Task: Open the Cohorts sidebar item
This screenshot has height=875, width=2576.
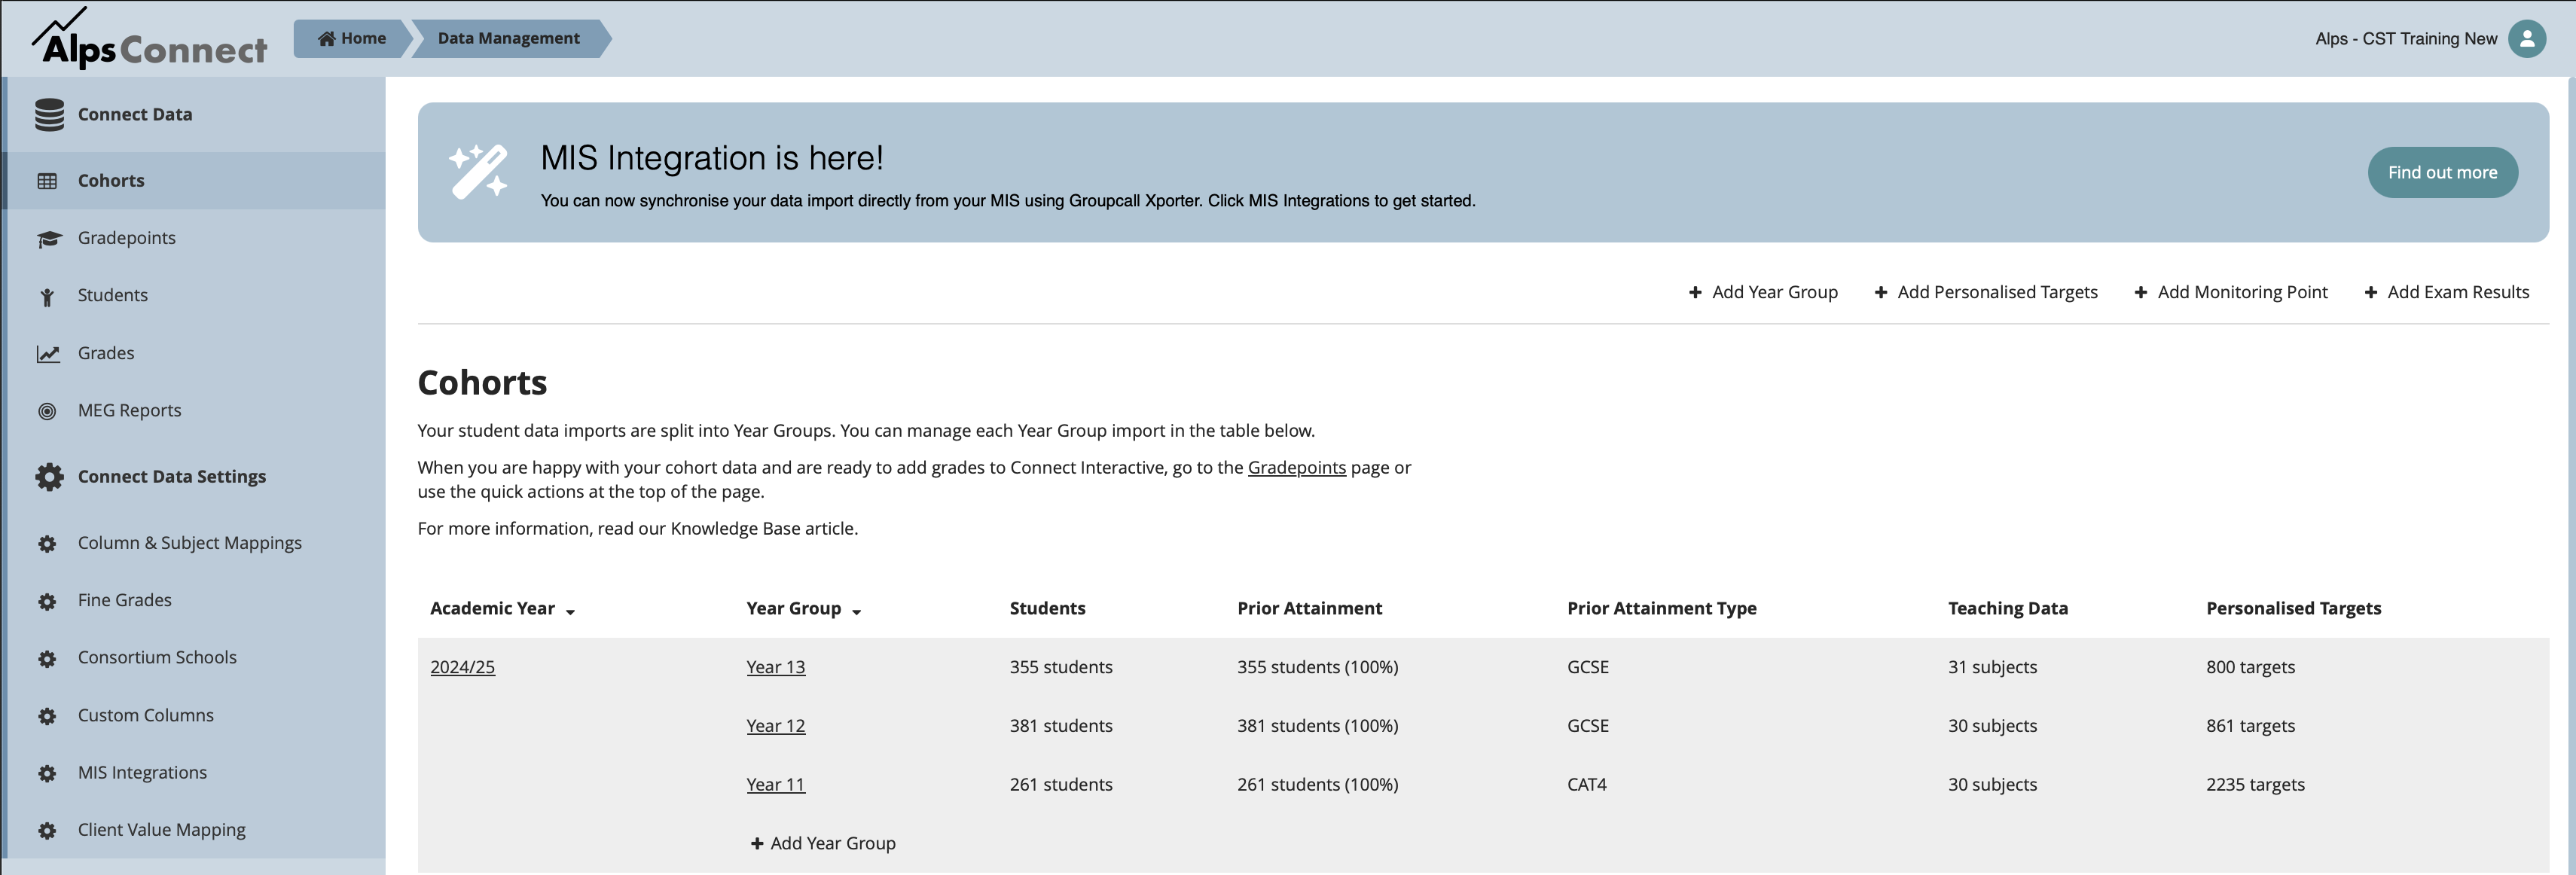Action: tap(194, 181)
